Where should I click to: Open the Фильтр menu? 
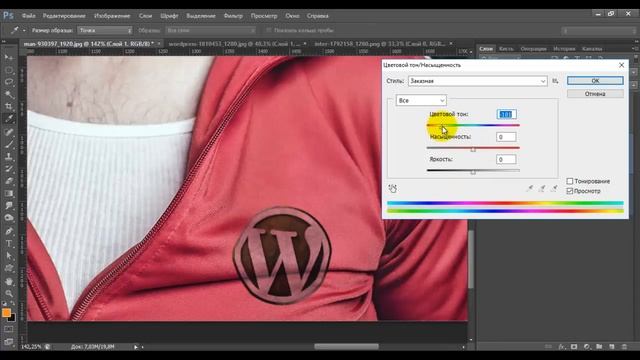(x=233, y=16)
